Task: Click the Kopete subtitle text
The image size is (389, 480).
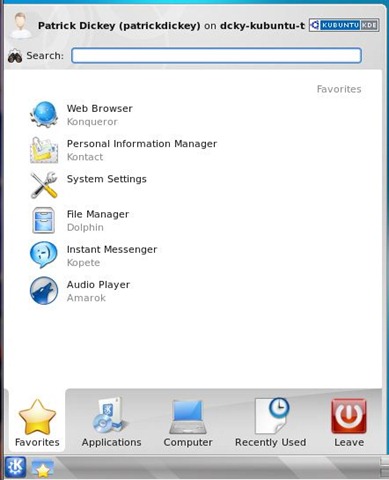Action: (83, 263)
